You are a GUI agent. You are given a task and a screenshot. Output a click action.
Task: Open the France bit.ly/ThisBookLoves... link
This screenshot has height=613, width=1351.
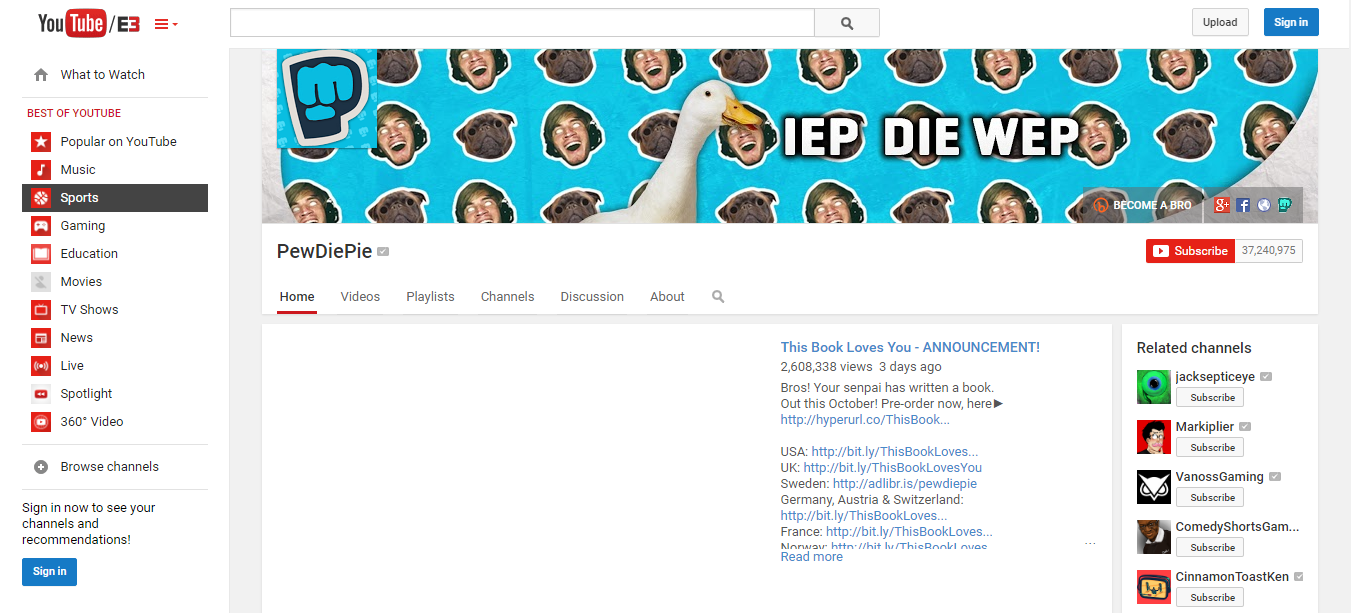(909, 532)
